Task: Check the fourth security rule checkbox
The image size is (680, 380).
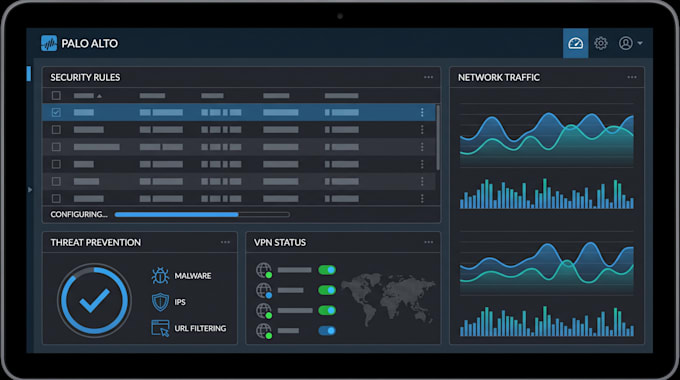Action: [x=56, y=164]
